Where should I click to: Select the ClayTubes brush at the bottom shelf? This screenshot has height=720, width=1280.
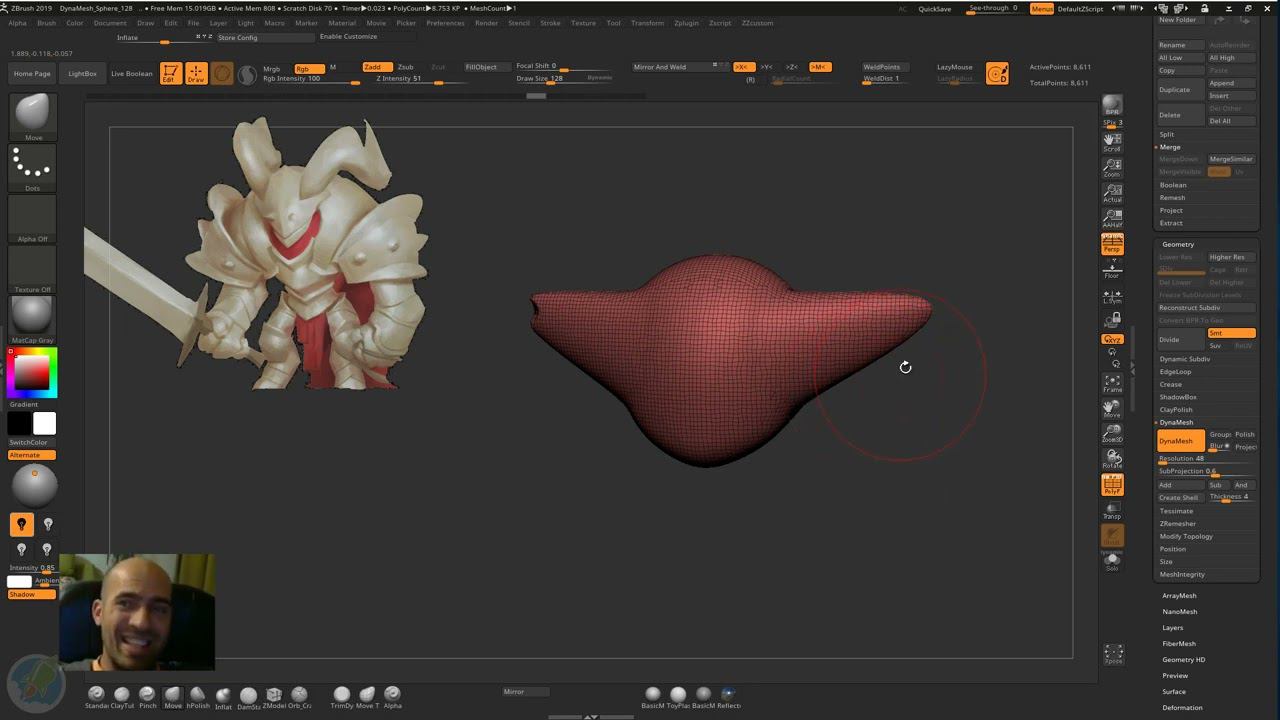(x=121, y=695)
